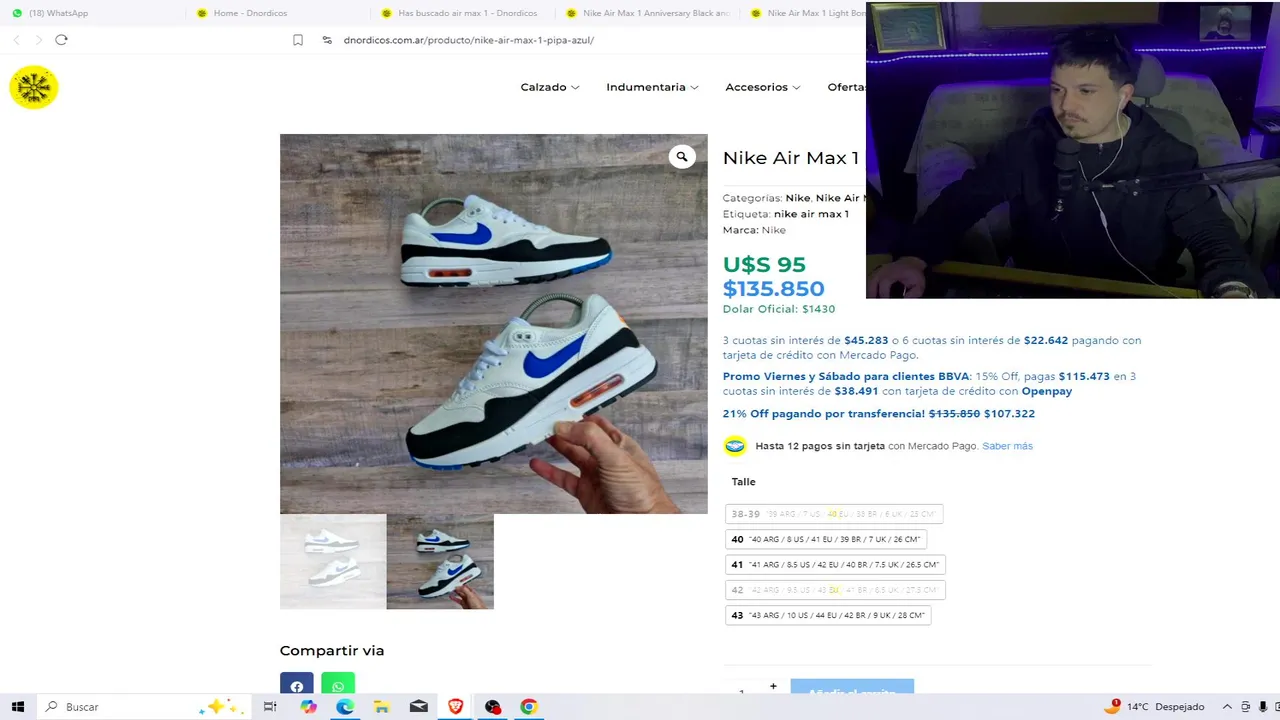Click the U$S 95 price text
Viewport: 1280px width, 720px height.
click(x=764, y=265)
